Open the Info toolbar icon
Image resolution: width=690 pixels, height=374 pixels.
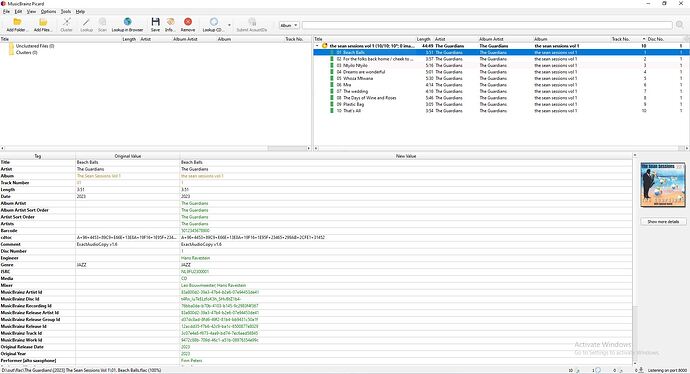[170, 22]
